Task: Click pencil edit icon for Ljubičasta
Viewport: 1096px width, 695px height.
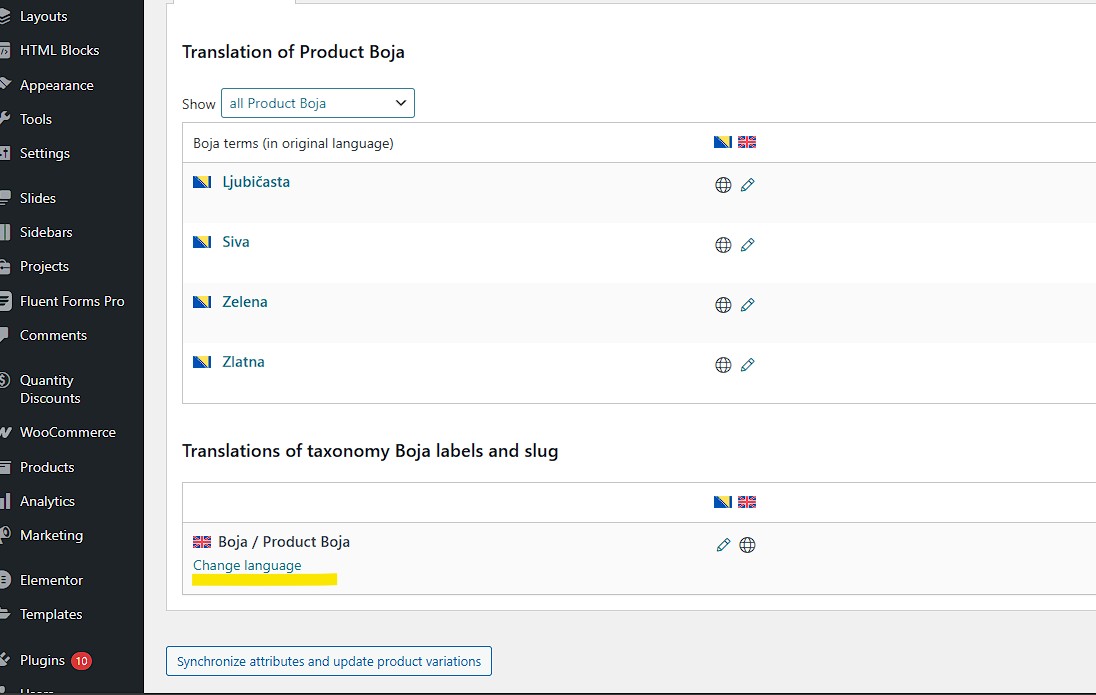Action: click(747, 185)
